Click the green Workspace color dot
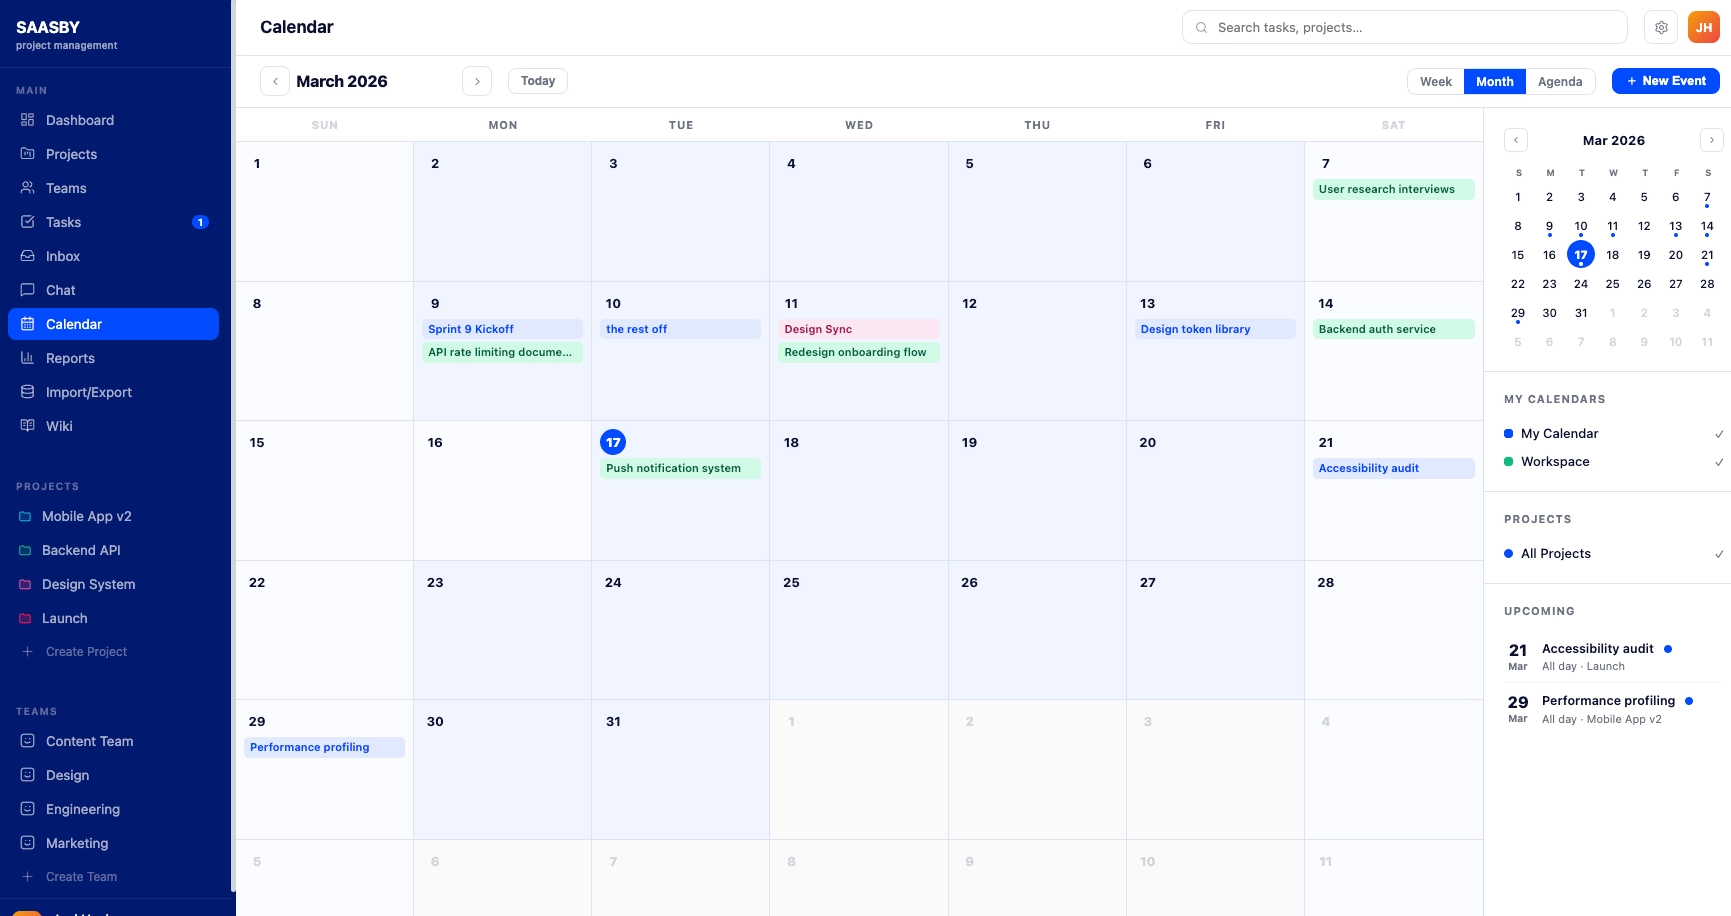The image size is (1731, 916). (1509, 462)
